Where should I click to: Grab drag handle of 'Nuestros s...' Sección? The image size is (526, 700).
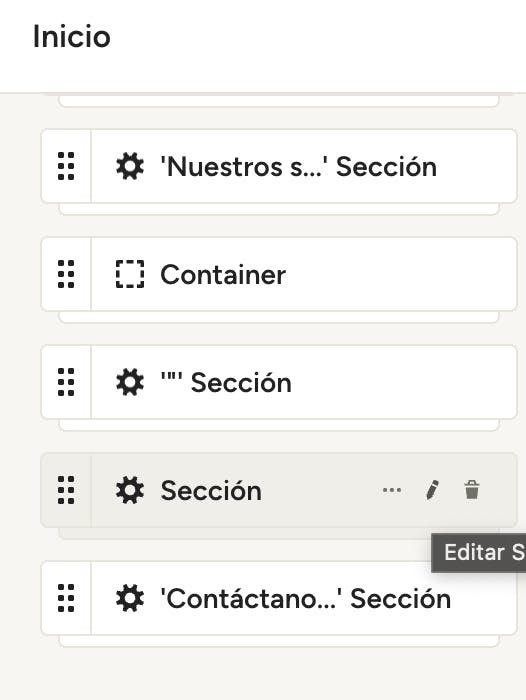(x=66, y=167)
